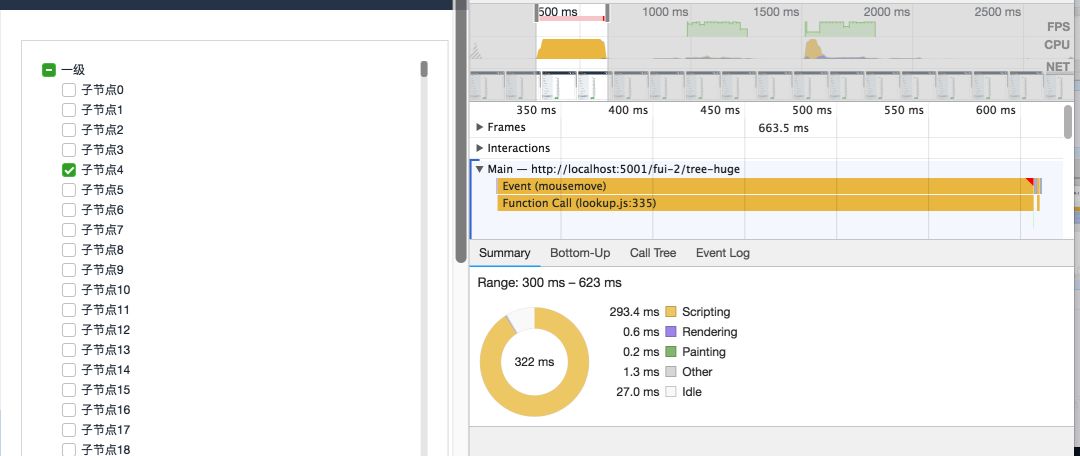Screen dimensions: 1080x456
Task: Click the green Painting legend swatch
Action: 671,352
